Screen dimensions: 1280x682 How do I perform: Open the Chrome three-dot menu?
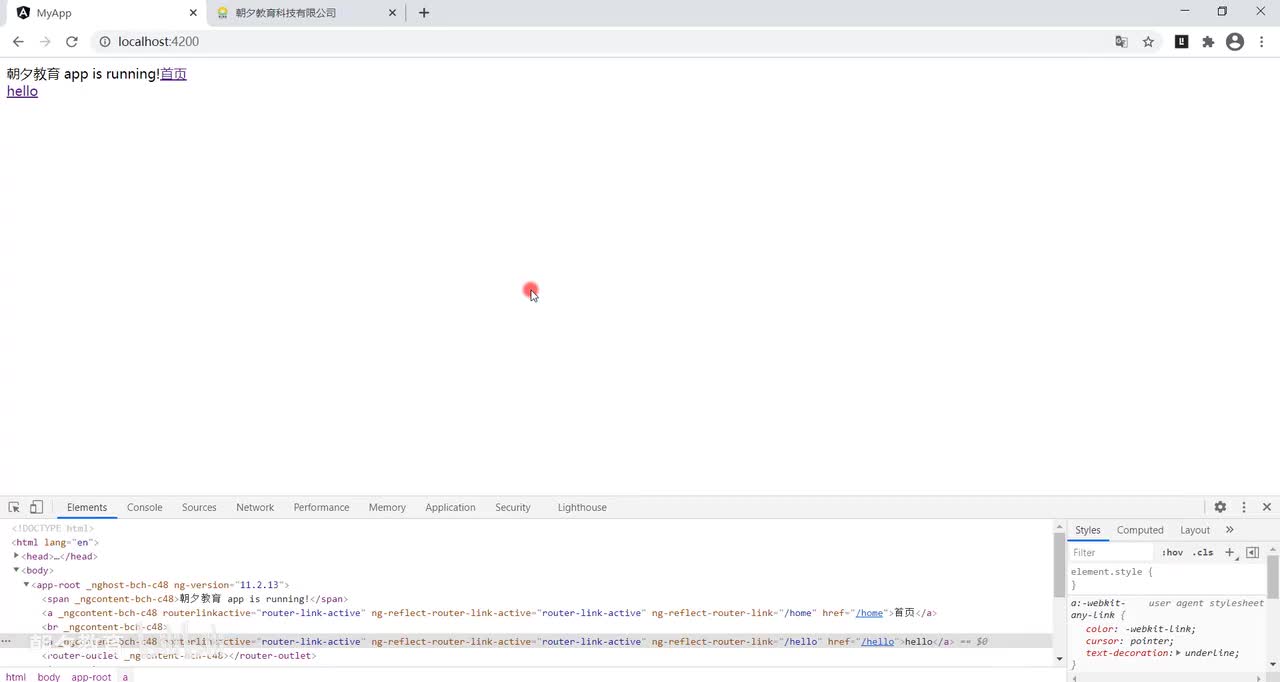point(1262,42)
